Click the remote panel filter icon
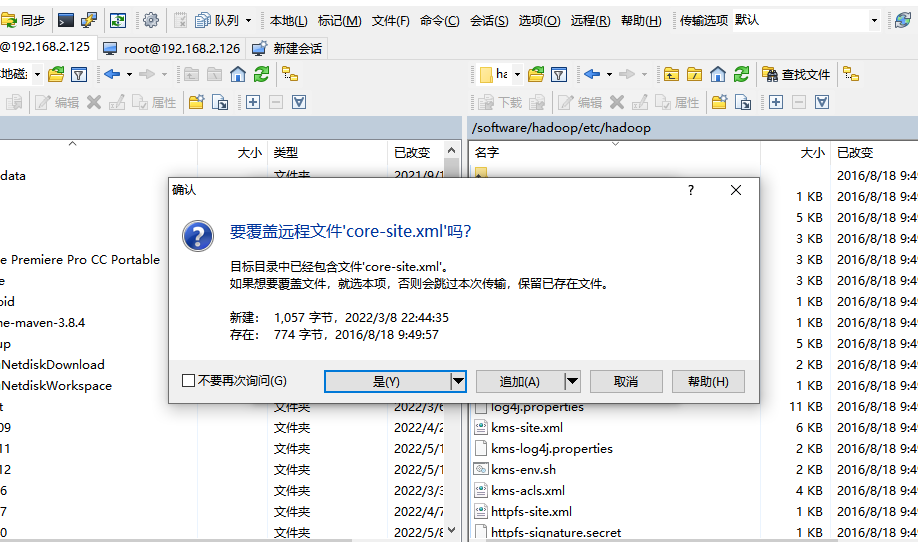The height and width of the screenshot is (542, 918). [559, 74]
